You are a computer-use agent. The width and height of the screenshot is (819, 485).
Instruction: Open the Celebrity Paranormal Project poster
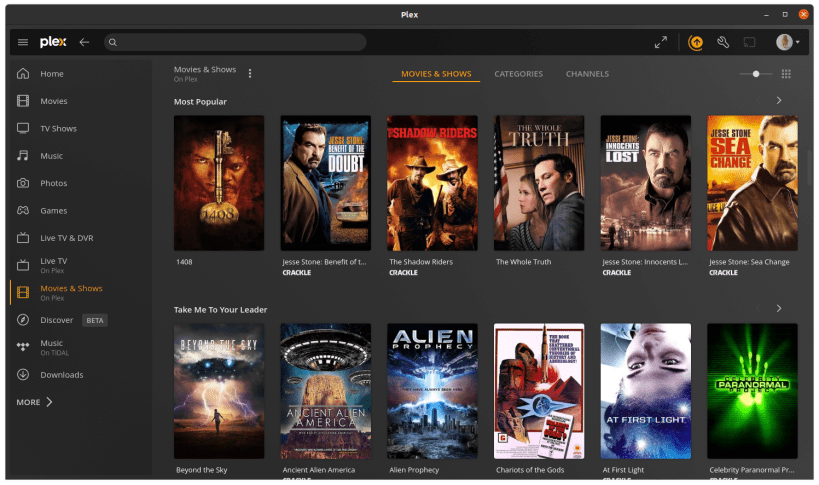tap(752, 391)
